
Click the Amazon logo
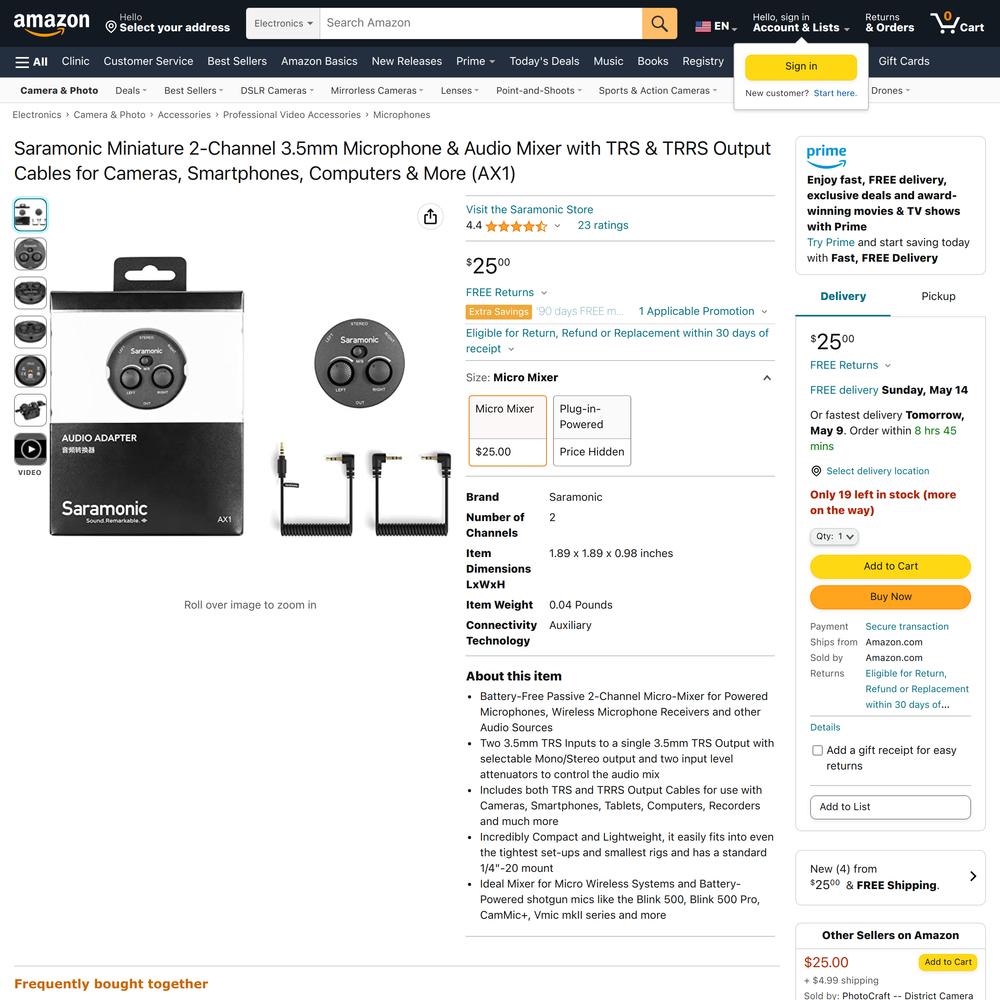pos(52,24)
